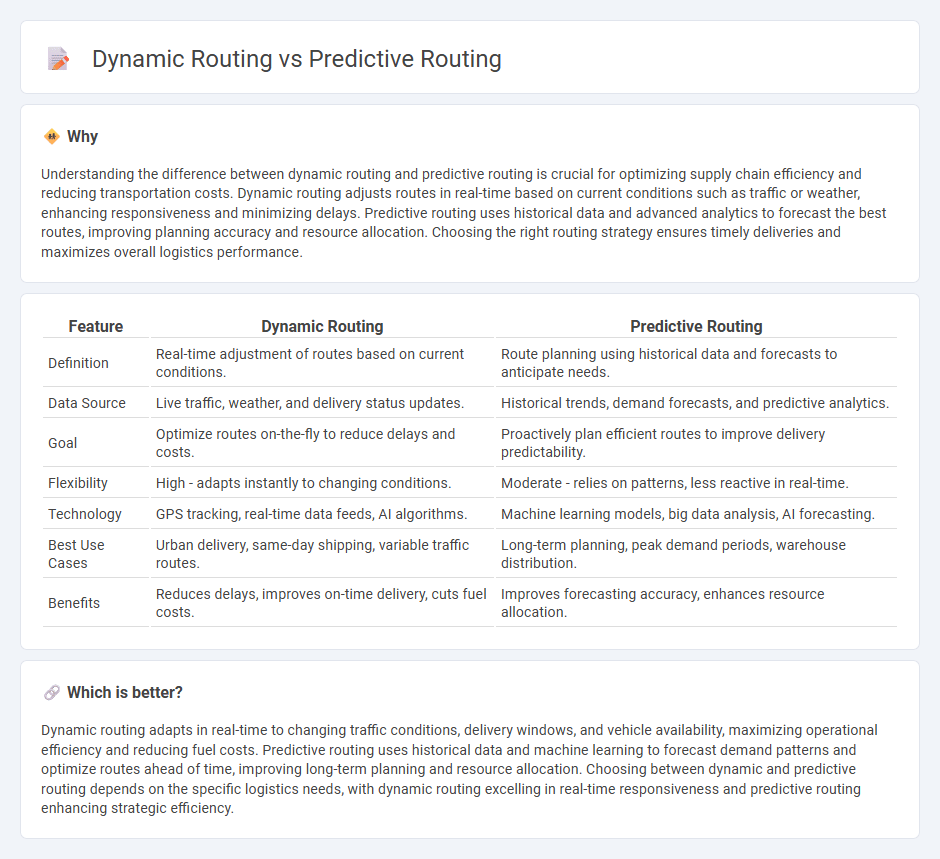Select the Predictive Routing column header

696,327
